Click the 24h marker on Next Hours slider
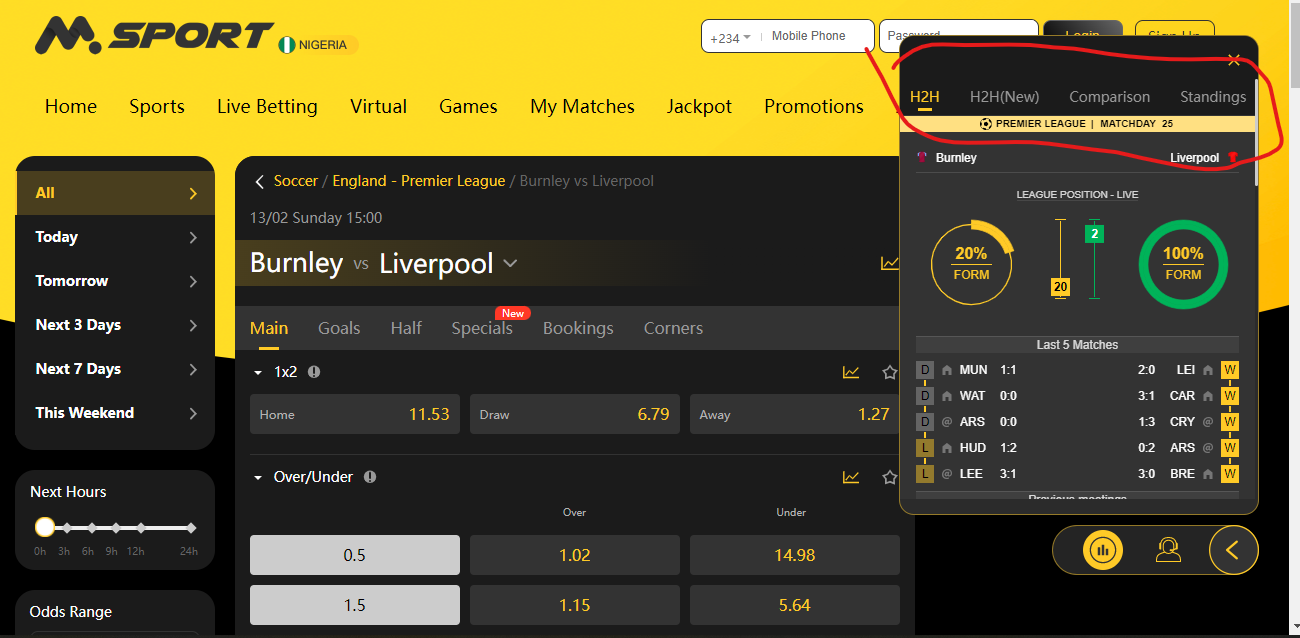This screenshot has height=638, width=1300. tap(191, 527)
